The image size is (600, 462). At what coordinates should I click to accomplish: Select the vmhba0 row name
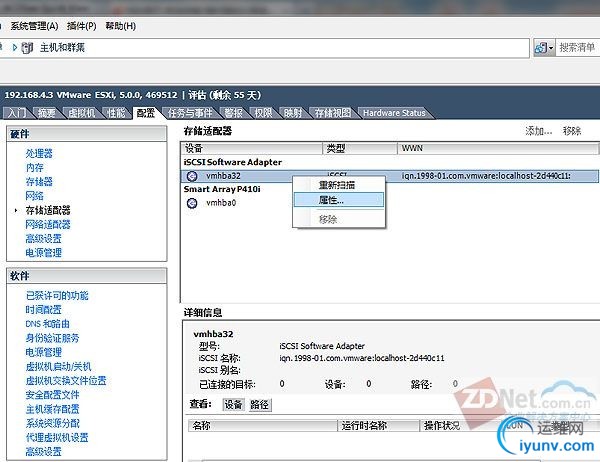click(221, 203)
